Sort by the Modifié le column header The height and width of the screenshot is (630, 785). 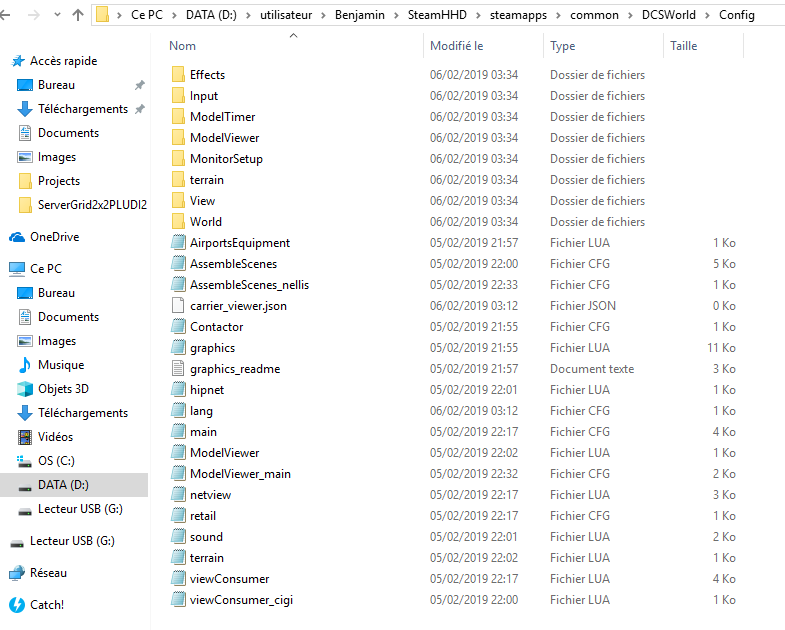457,46
